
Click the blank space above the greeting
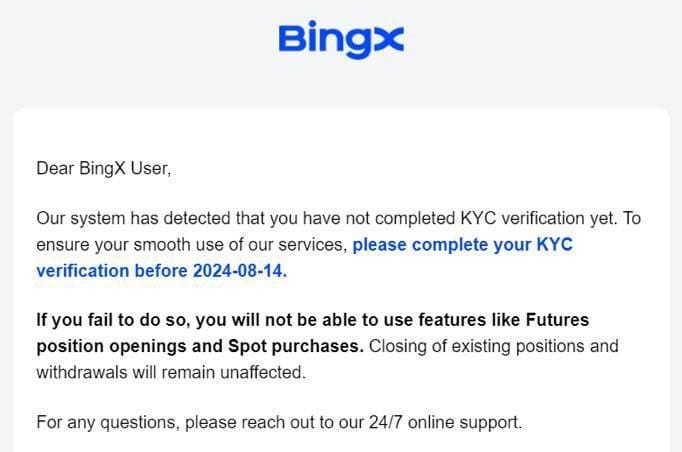pyautogui.click(x=341, y=133)
